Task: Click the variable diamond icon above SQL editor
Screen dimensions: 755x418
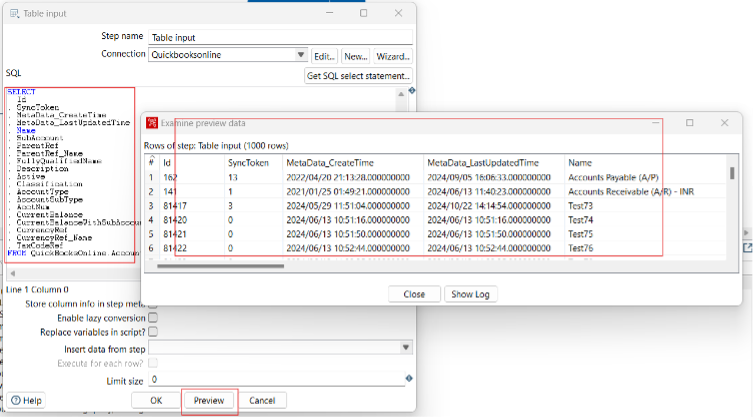Action: (x=411, y=91)
